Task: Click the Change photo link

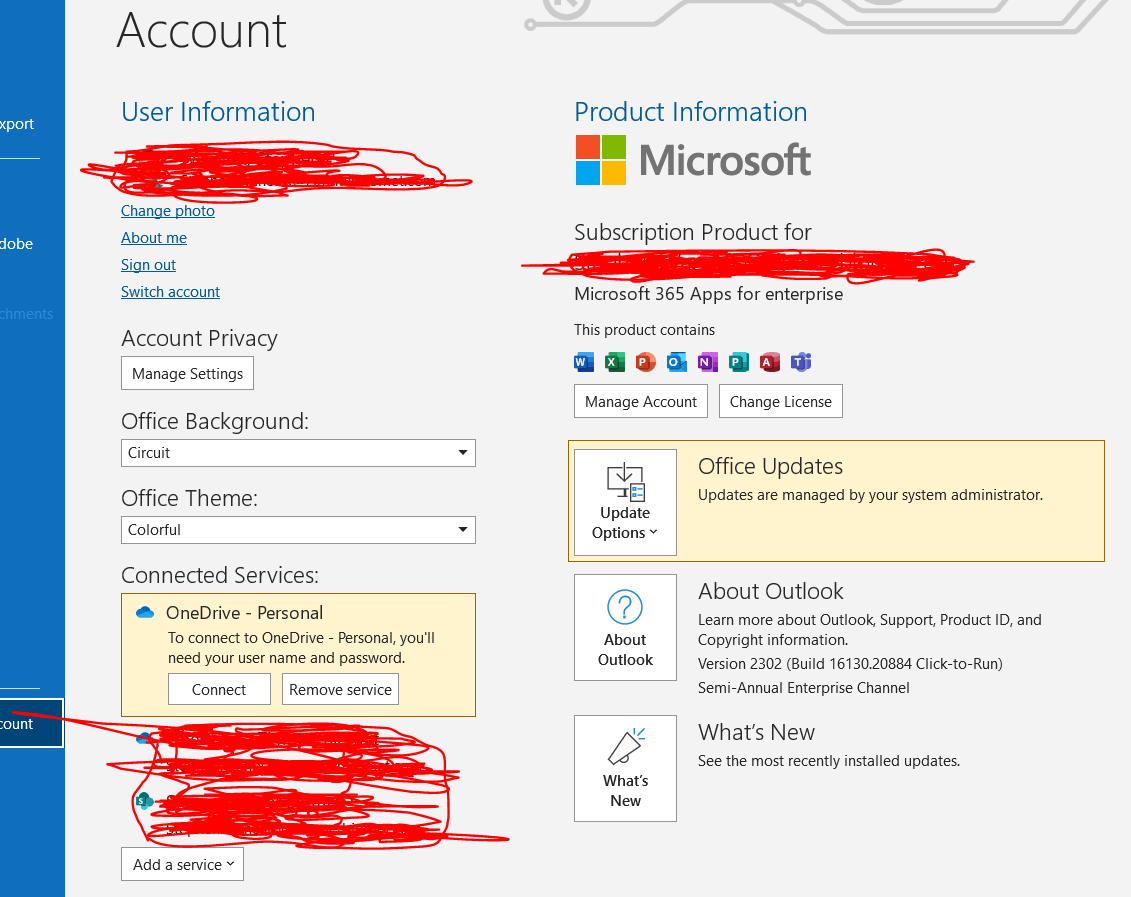Action: [x=168, y=211]
